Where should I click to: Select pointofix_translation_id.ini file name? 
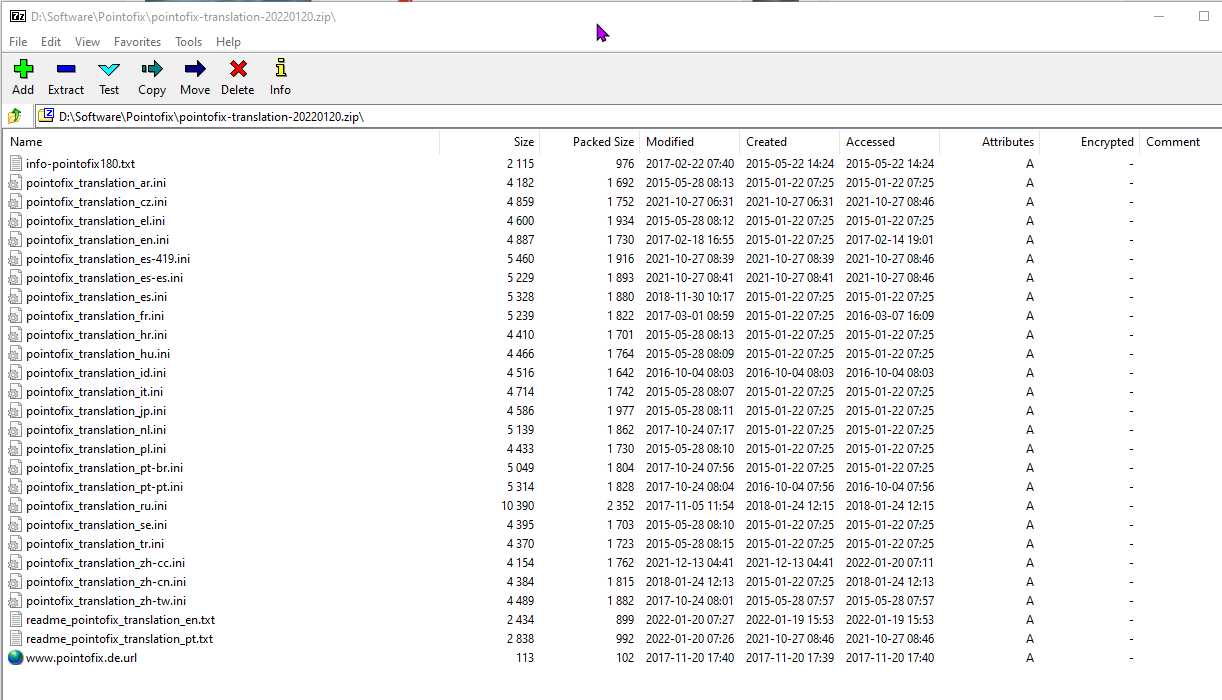point(96,372)
